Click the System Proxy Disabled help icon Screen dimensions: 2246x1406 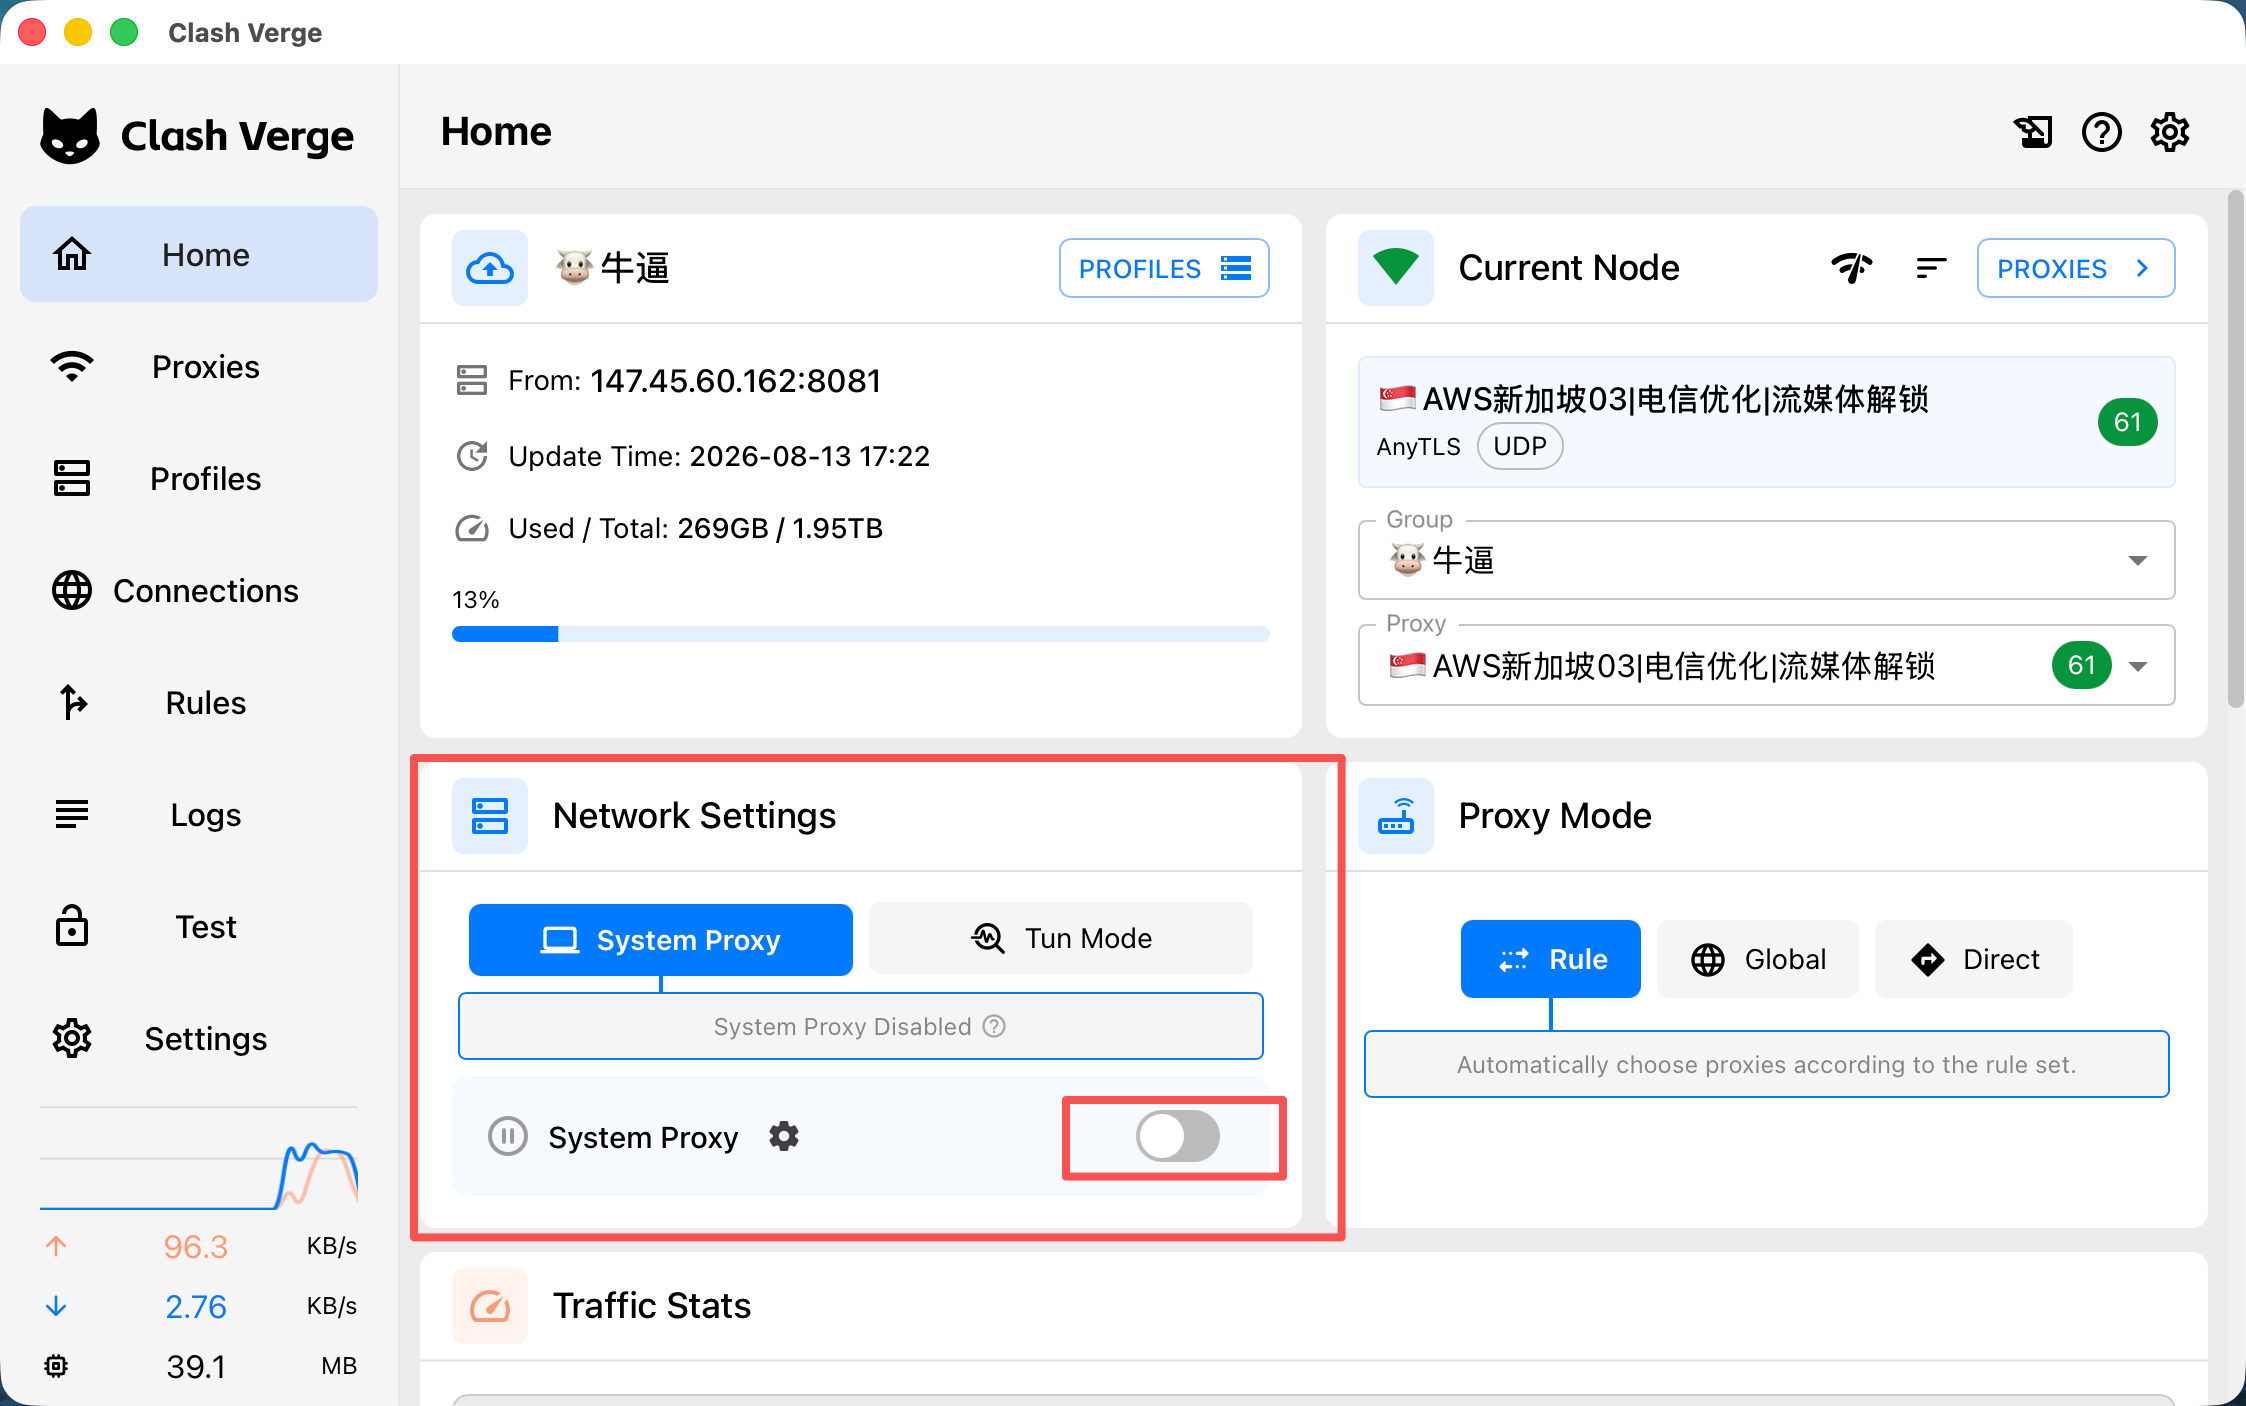(x=994, y=1026)
